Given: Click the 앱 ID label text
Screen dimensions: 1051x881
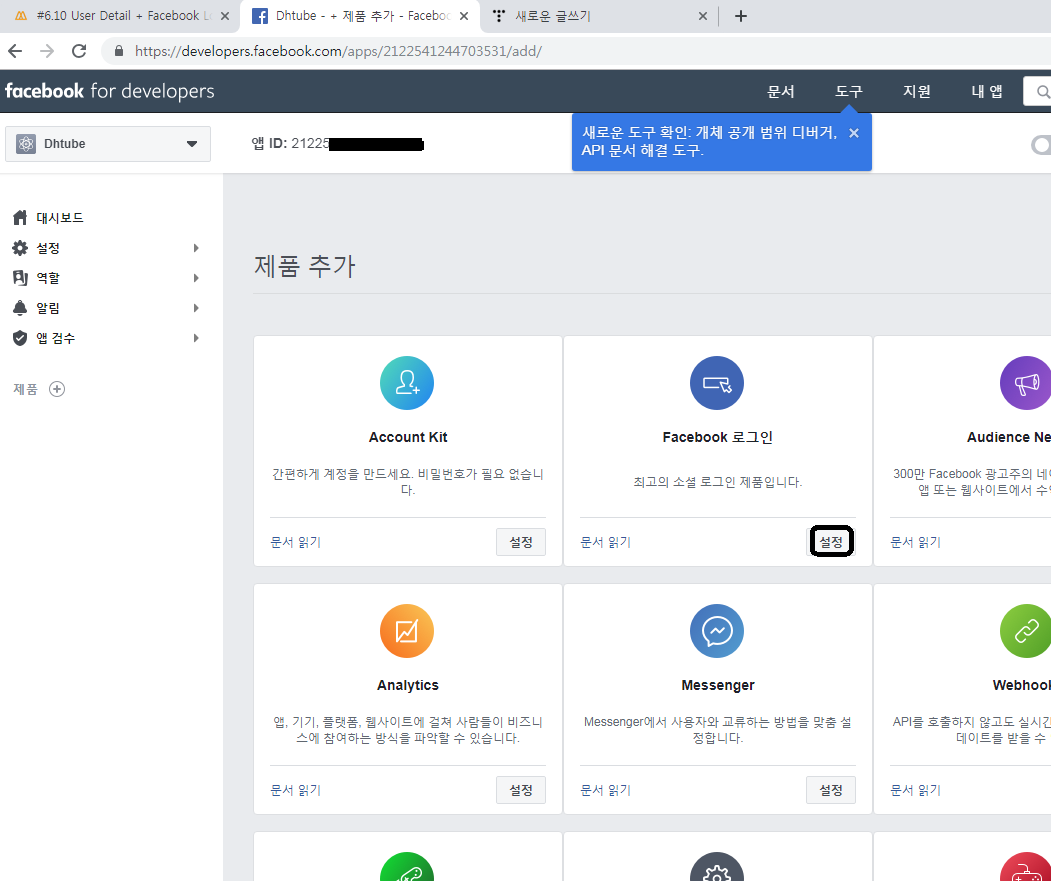Looking at the screenshot, I should (x=269, y=143).
